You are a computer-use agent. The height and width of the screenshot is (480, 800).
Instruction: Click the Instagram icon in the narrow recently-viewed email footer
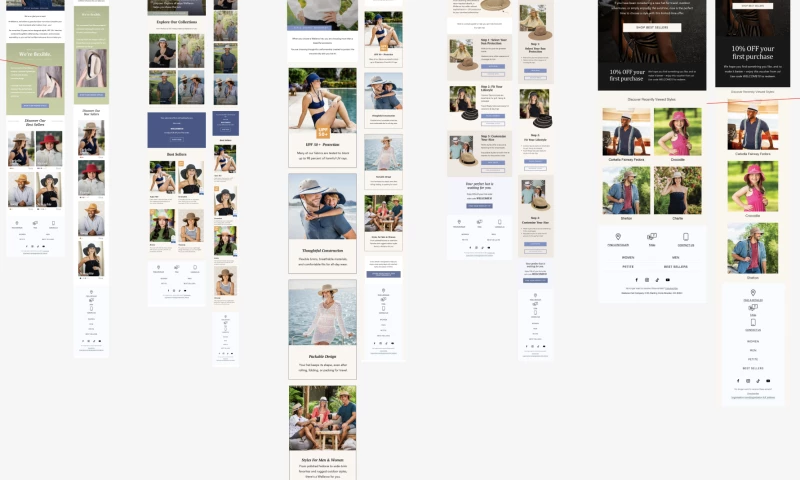click(x=748, y=381)
